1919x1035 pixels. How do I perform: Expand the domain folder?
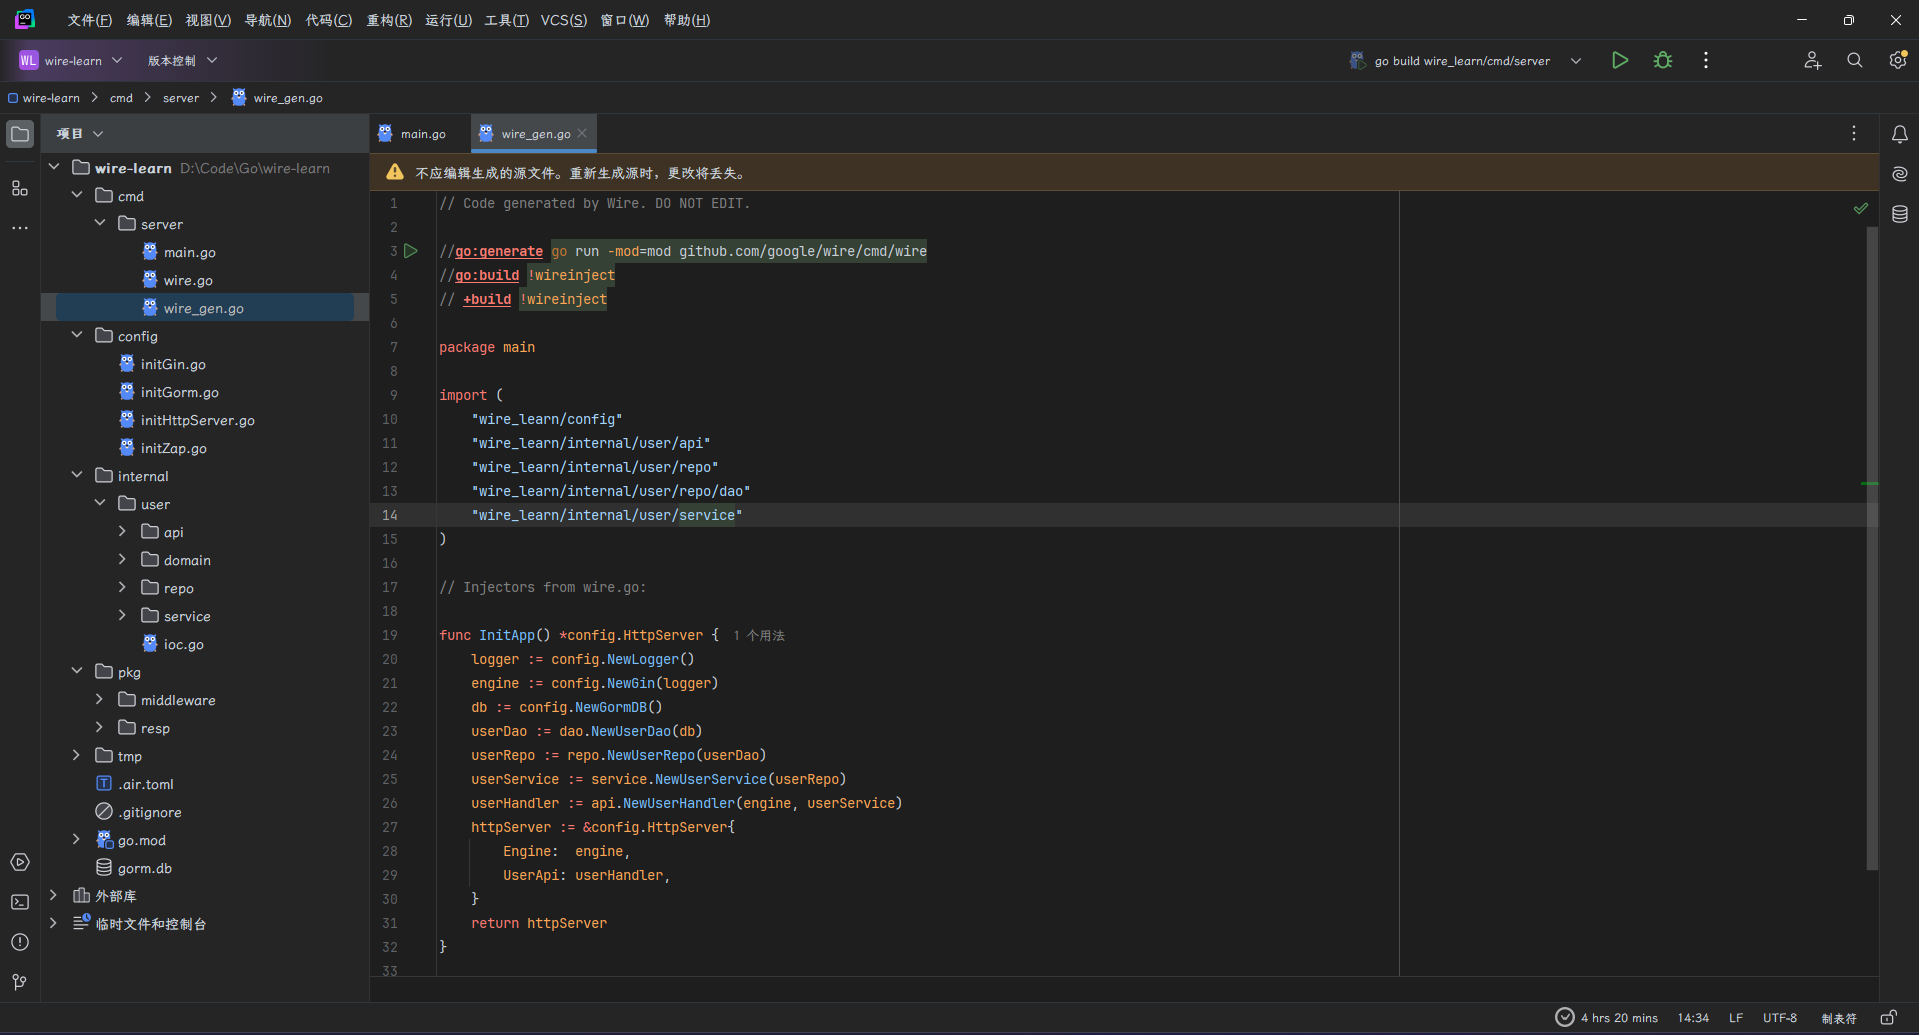click(123, 559)
